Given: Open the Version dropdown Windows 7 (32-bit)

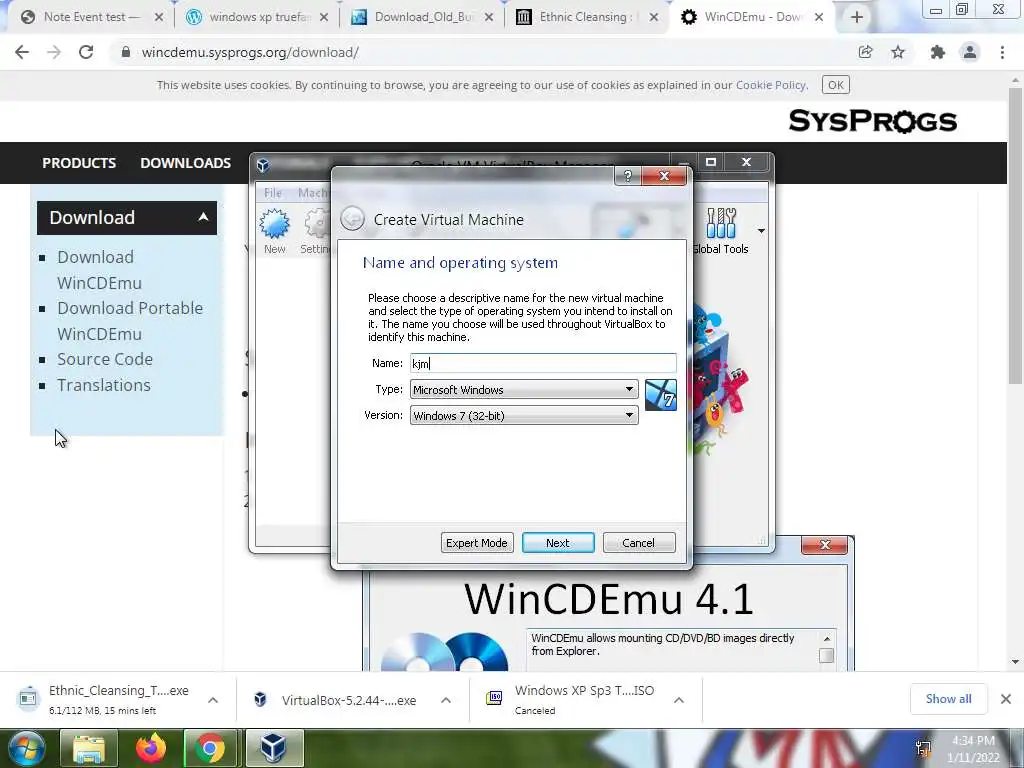Looking at the screenshot, I should click(524, 415).
